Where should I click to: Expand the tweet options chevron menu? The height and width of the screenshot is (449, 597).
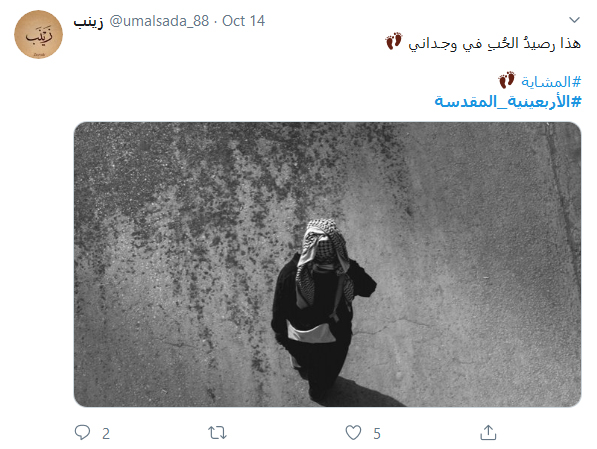(574, 19)
